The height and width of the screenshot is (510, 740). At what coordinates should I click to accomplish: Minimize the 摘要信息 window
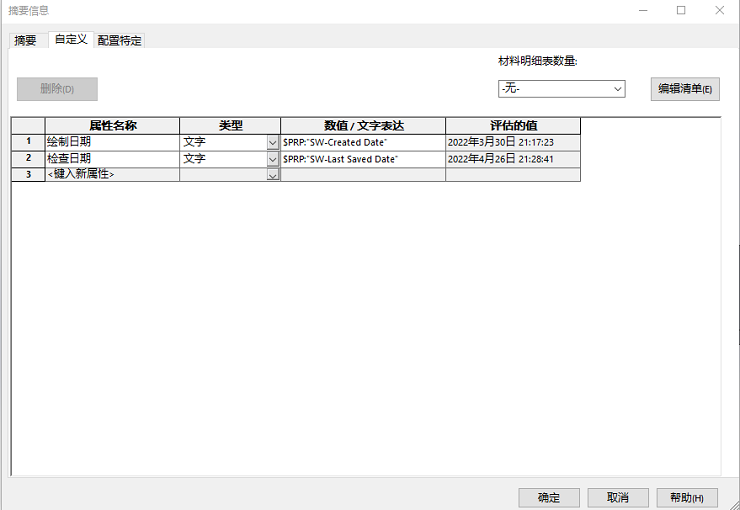click(x=643, y=10)
